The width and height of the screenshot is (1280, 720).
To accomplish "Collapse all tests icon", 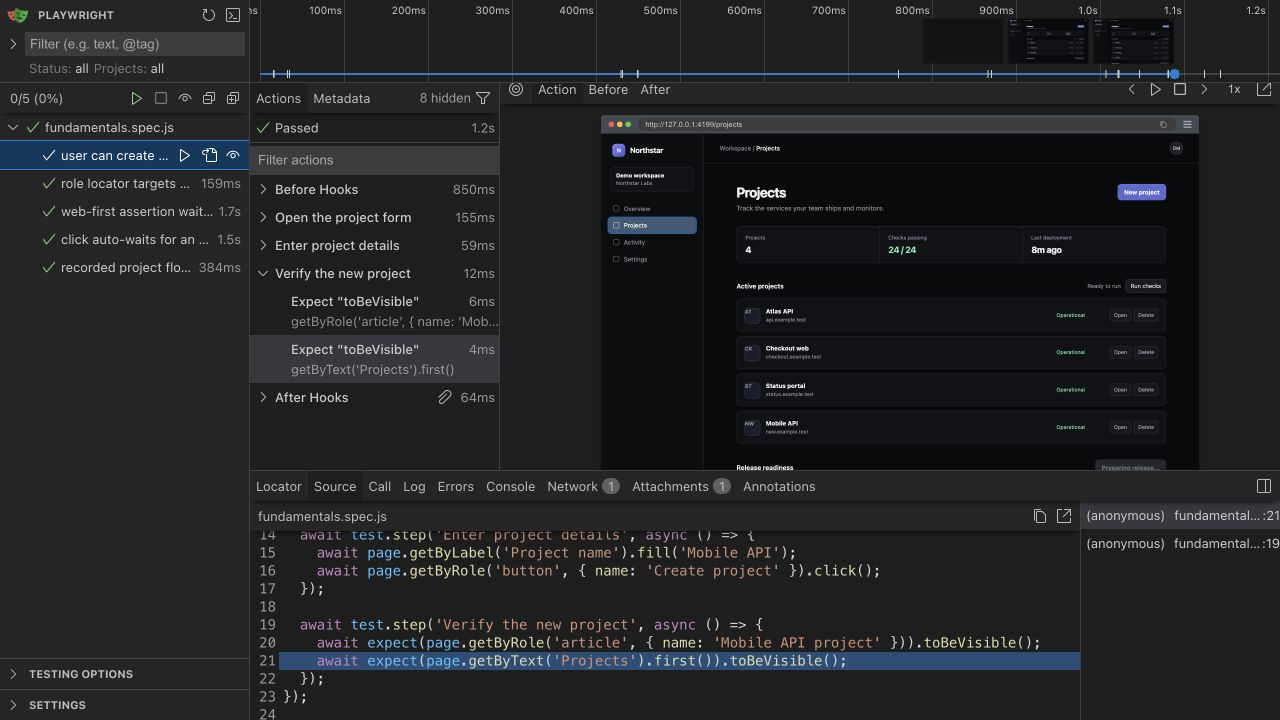I will [x=209, y=98].
